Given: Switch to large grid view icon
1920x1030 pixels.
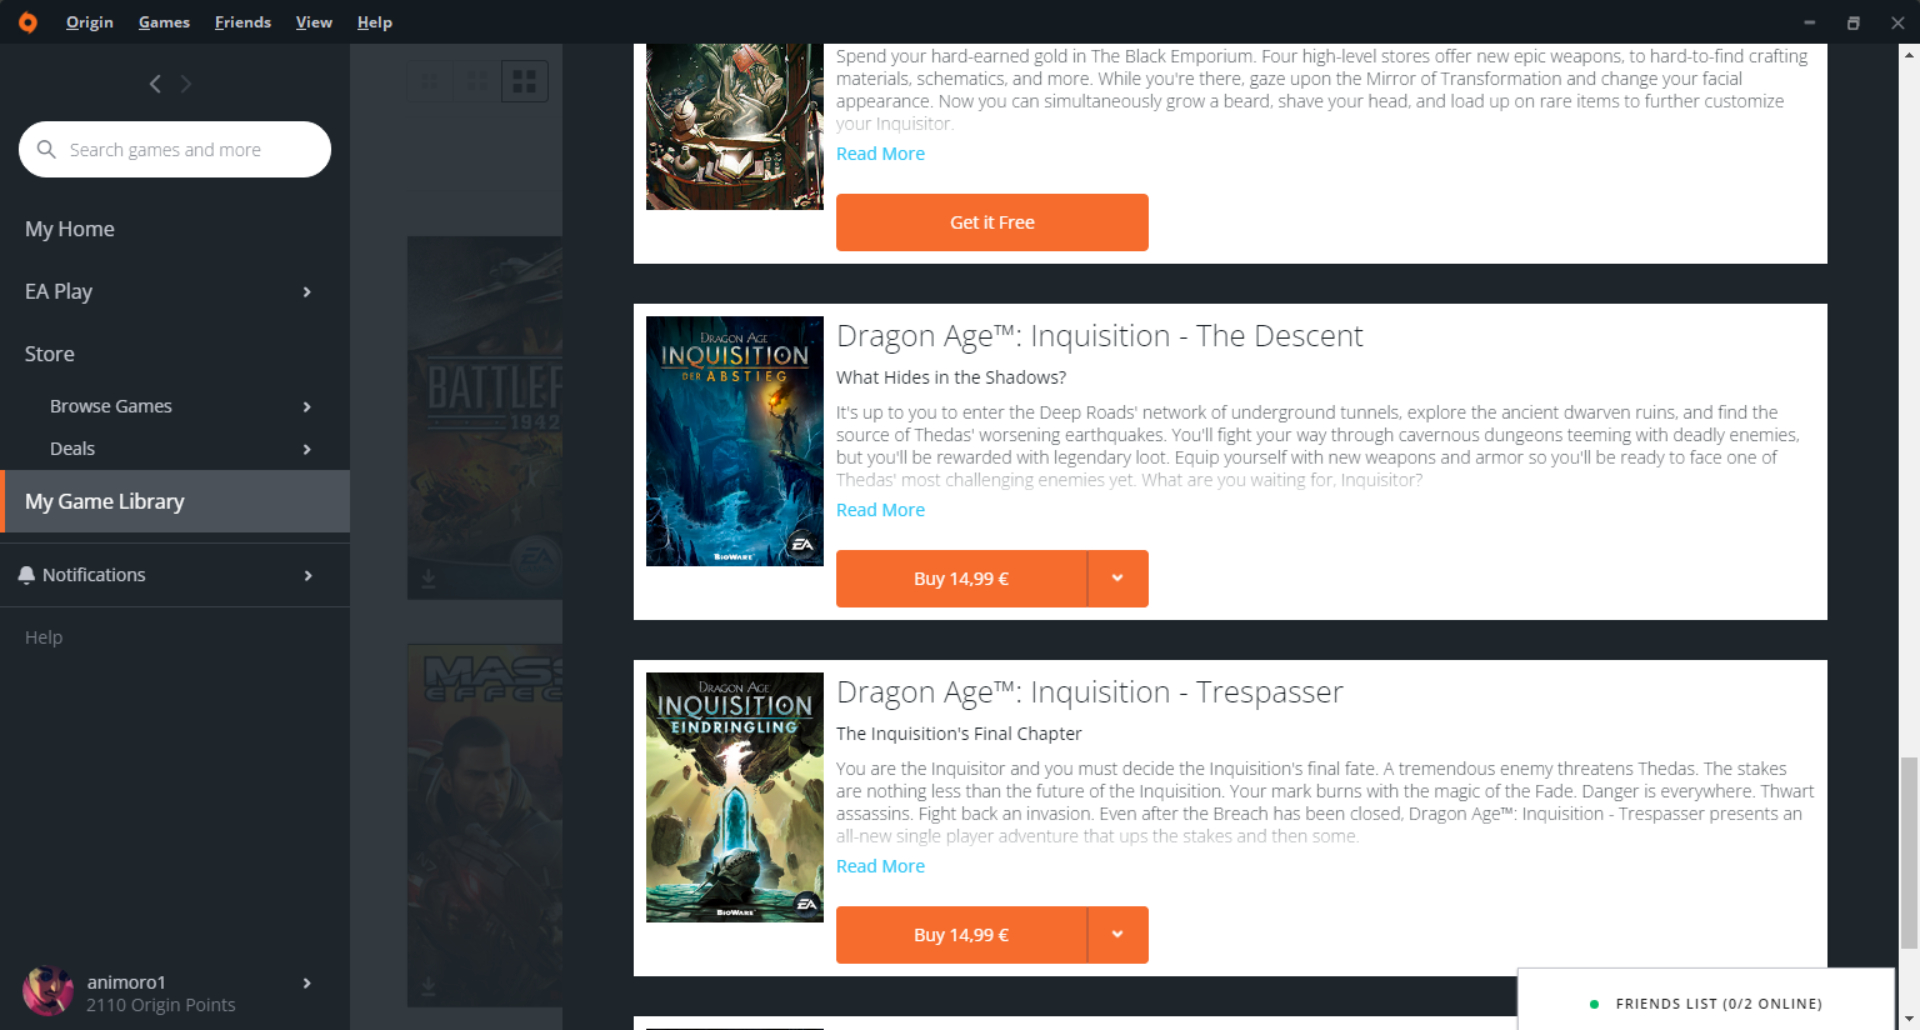Looking at the screenshot, I should pyautogui.click(x=524, y=81).
